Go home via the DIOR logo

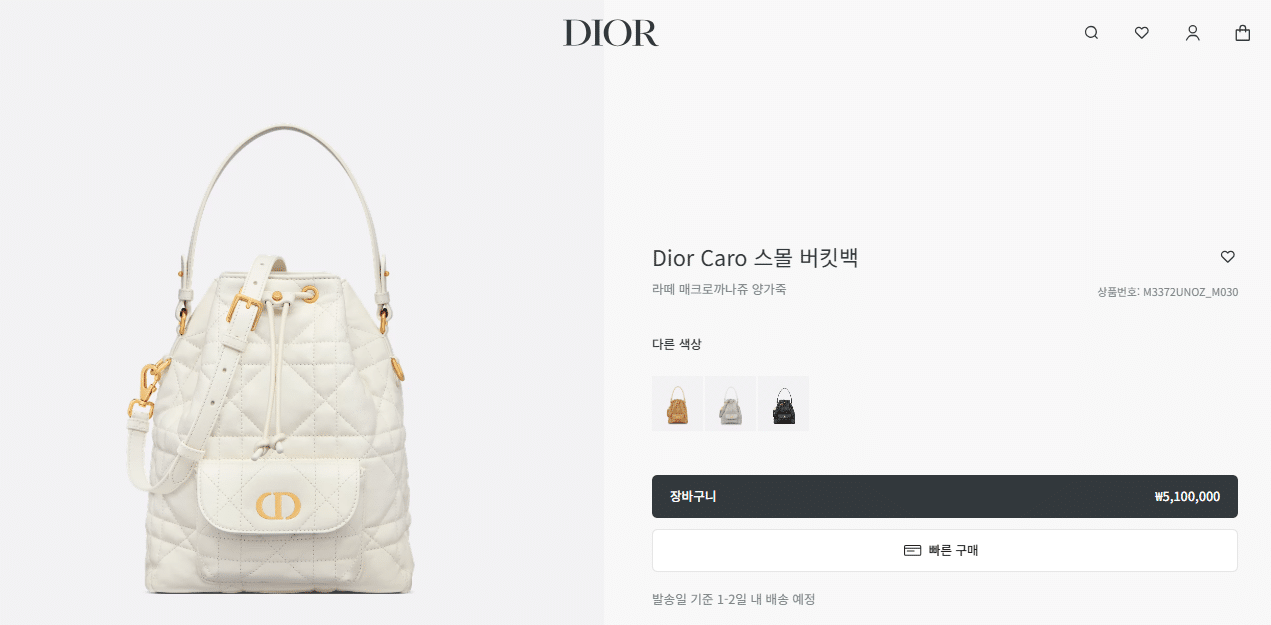pyautogui.click(x=611, y=33)
